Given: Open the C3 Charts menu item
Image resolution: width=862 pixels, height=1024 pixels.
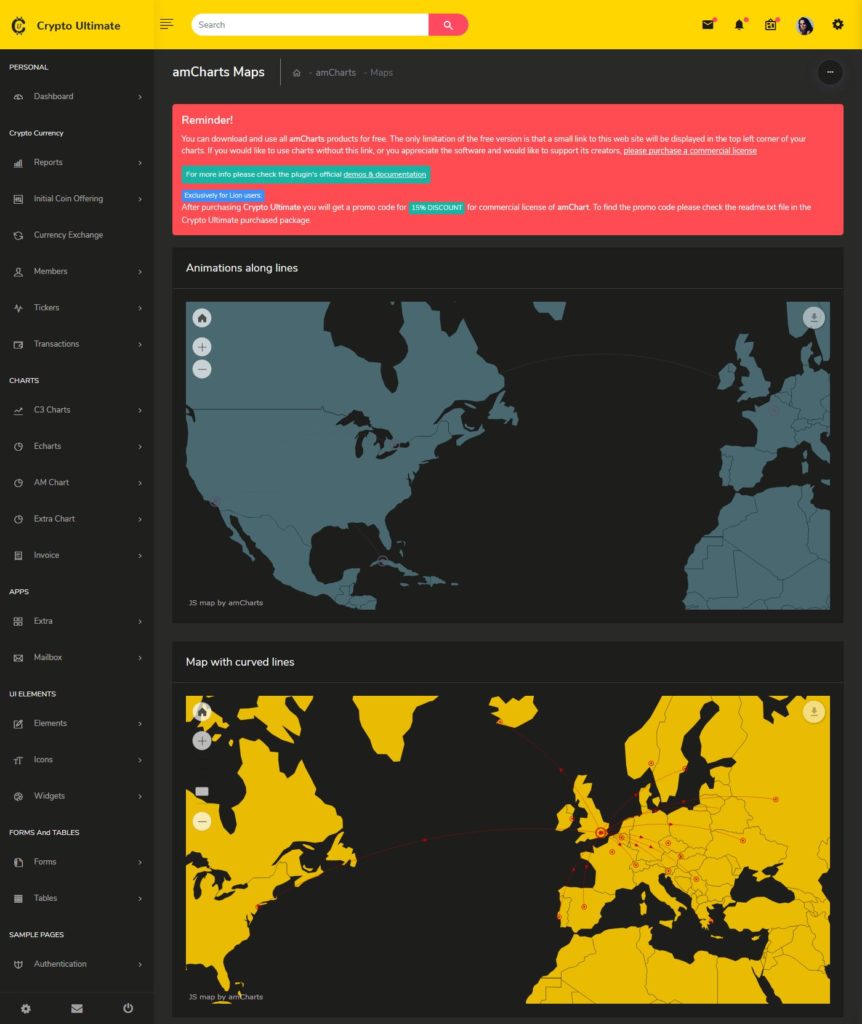Looking at the screenshot, I should point(77,410).
